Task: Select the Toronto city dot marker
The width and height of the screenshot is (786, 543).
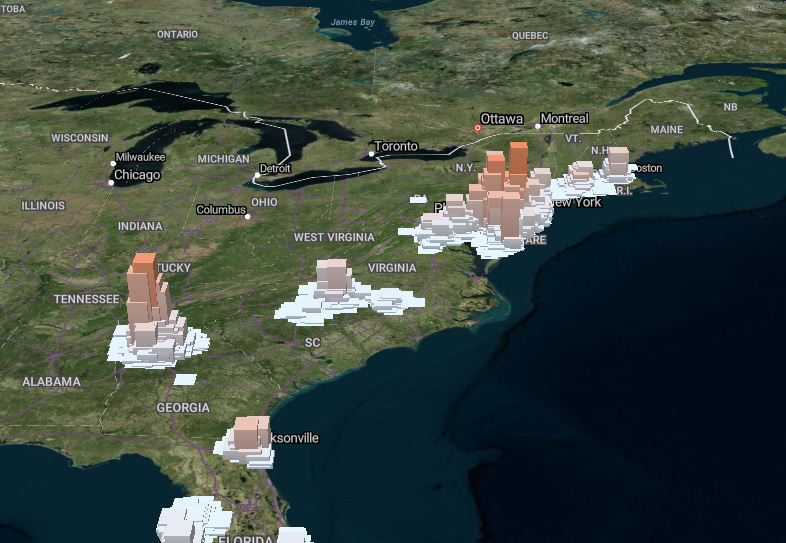Action: (371, 154)
